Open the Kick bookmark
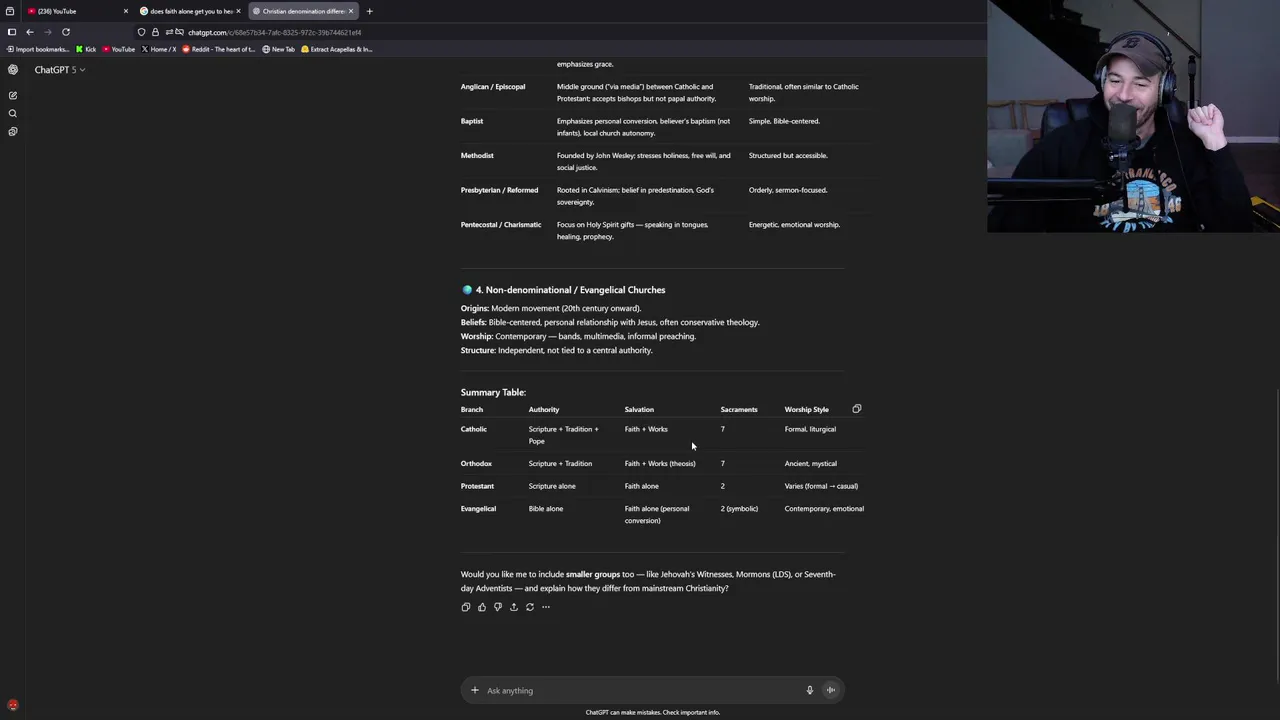This screenshot has height=720, width=1280. tap(87, 49)
